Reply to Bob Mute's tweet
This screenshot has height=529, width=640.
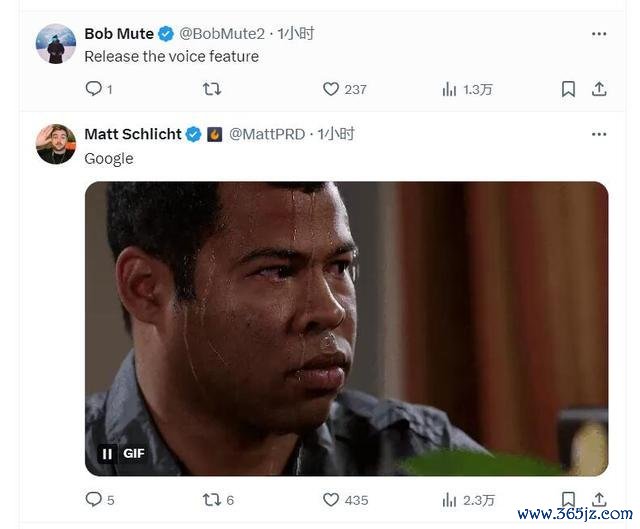point(93,89)
